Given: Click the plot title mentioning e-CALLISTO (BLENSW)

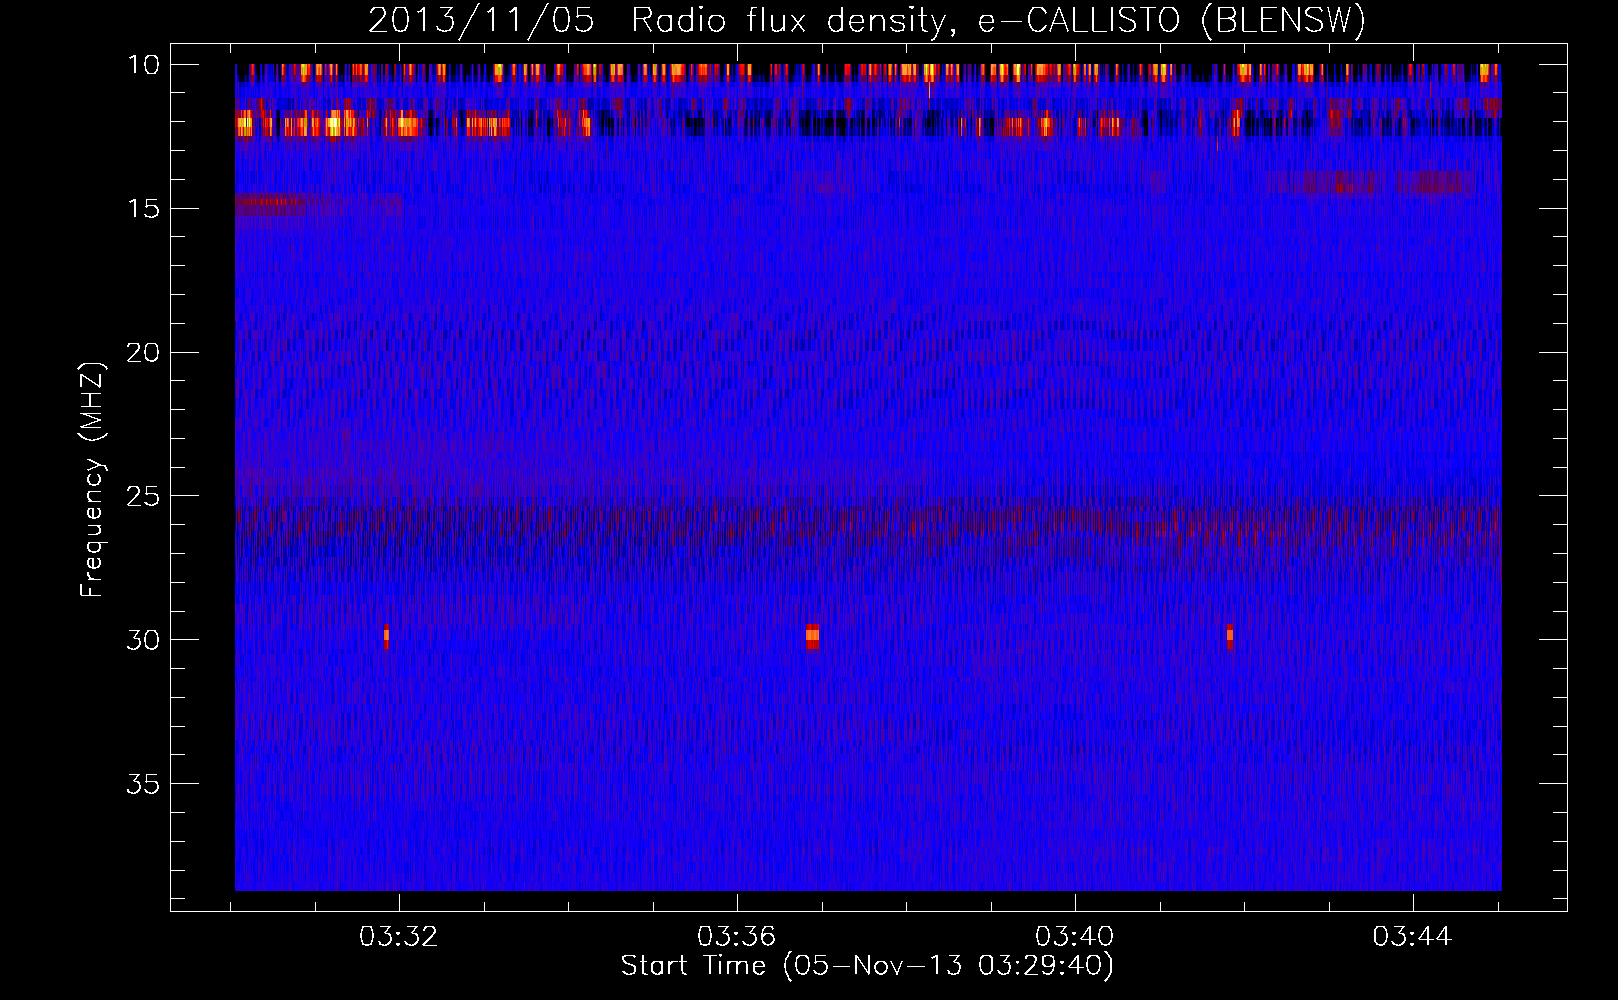Looking at the screenshot, I should click(867, 20).
